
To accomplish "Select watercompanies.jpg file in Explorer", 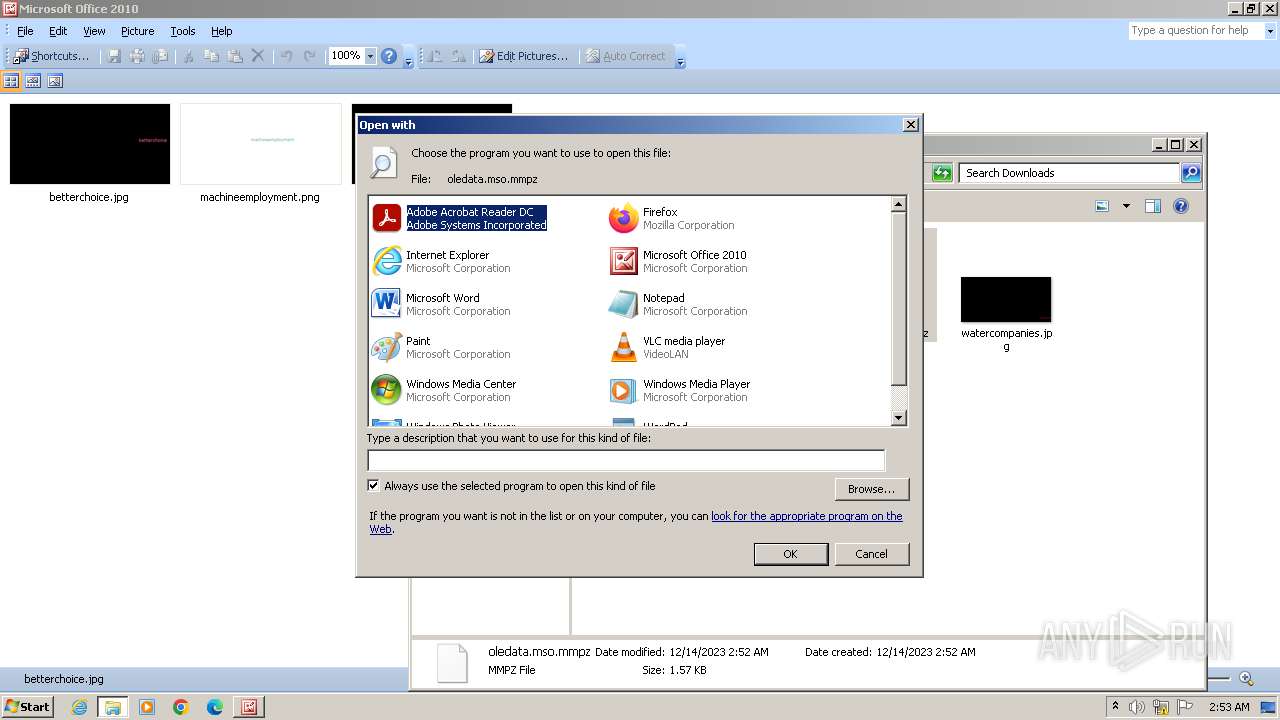I will pyautogui.click(x=1006, y=313).
